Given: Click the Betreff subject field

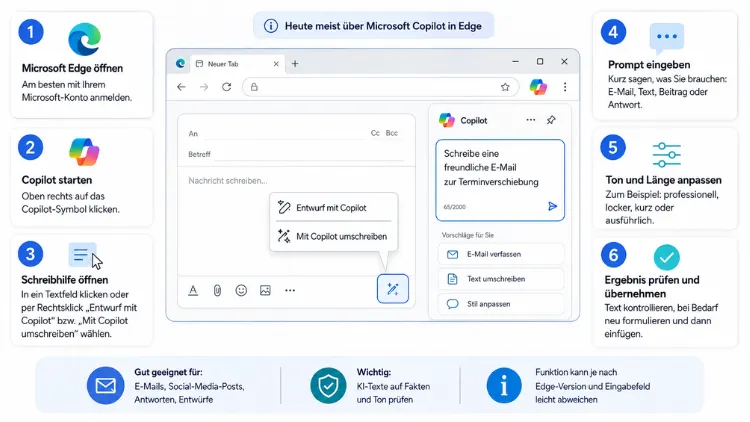Looking at the screenshot, I should 296,154.
